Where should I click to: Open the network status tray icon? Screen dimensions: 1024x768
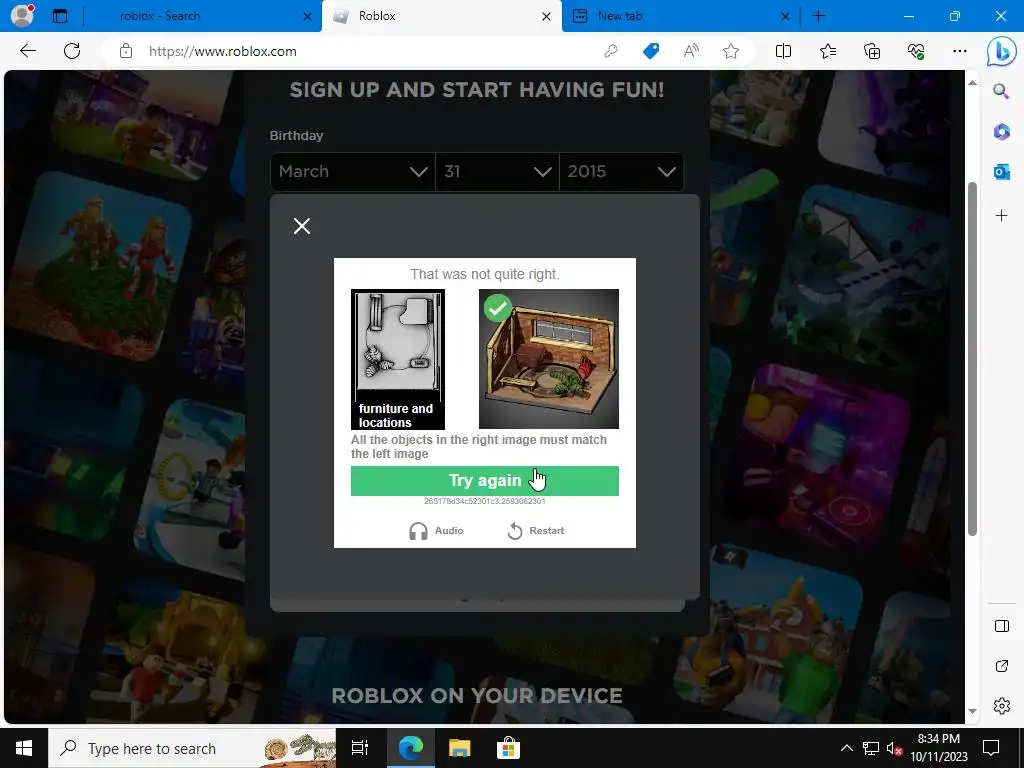[x=871, y=748]
